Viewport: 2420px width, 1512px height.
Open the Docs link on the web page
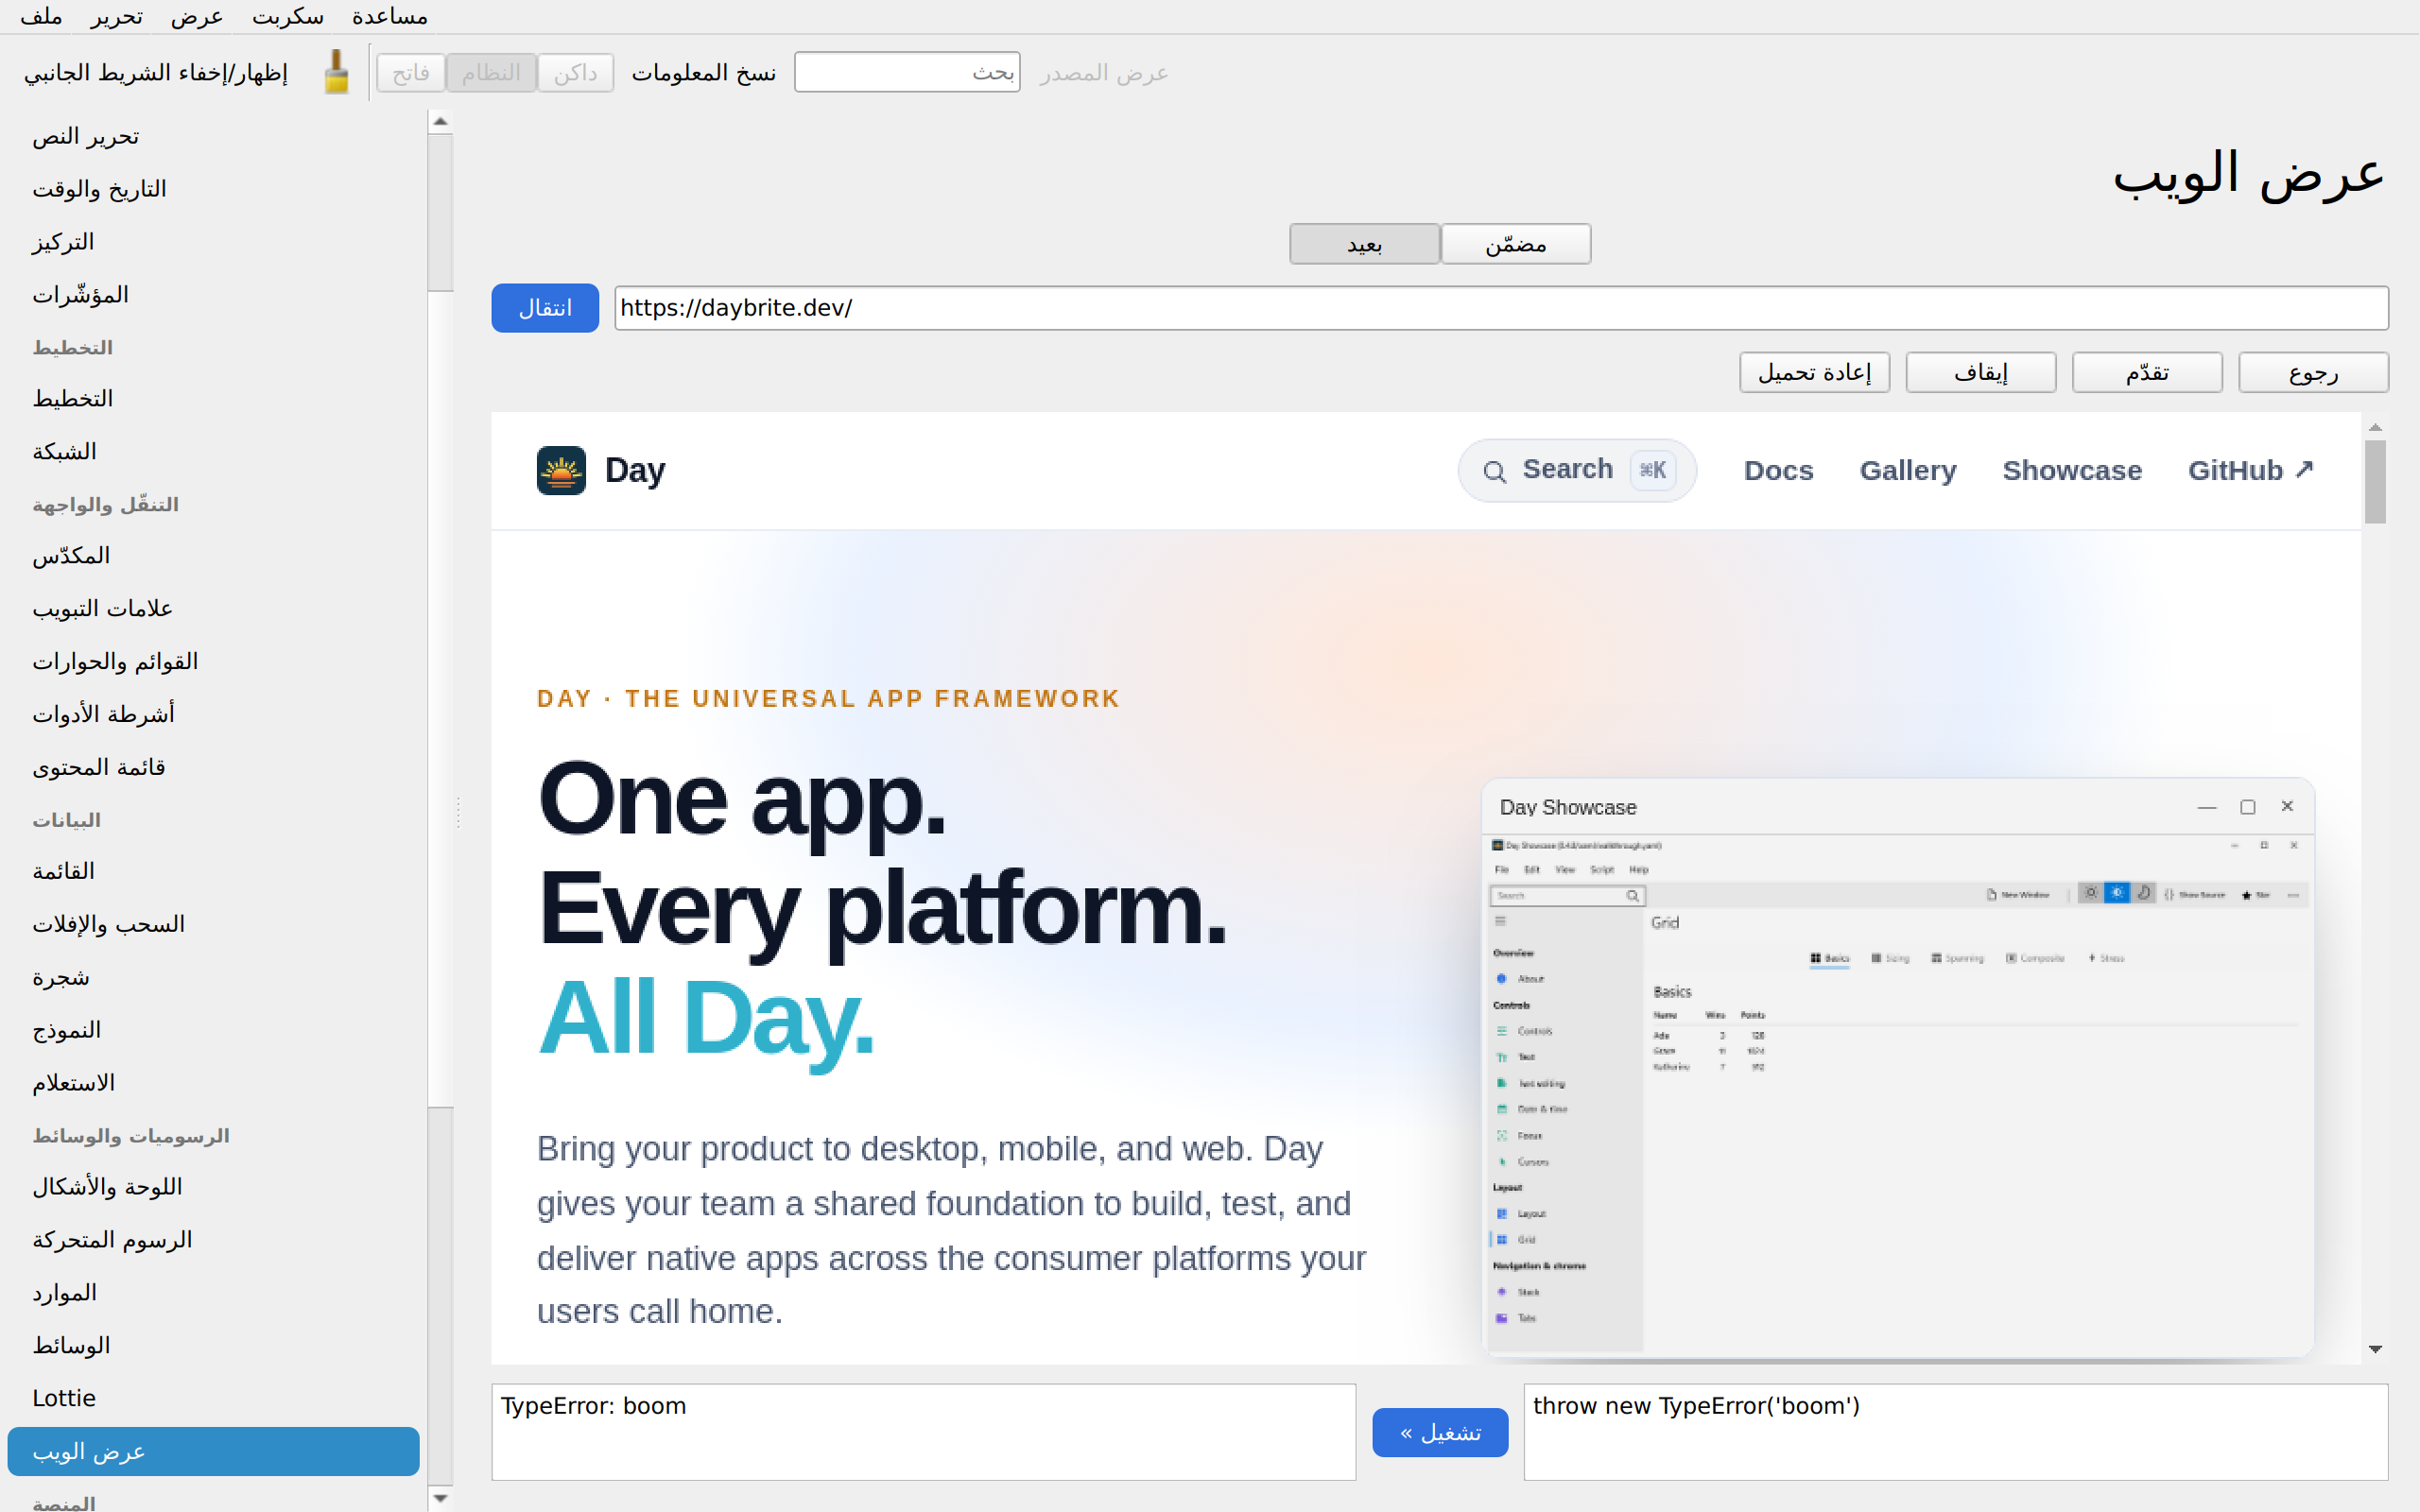coord(1778,470)
